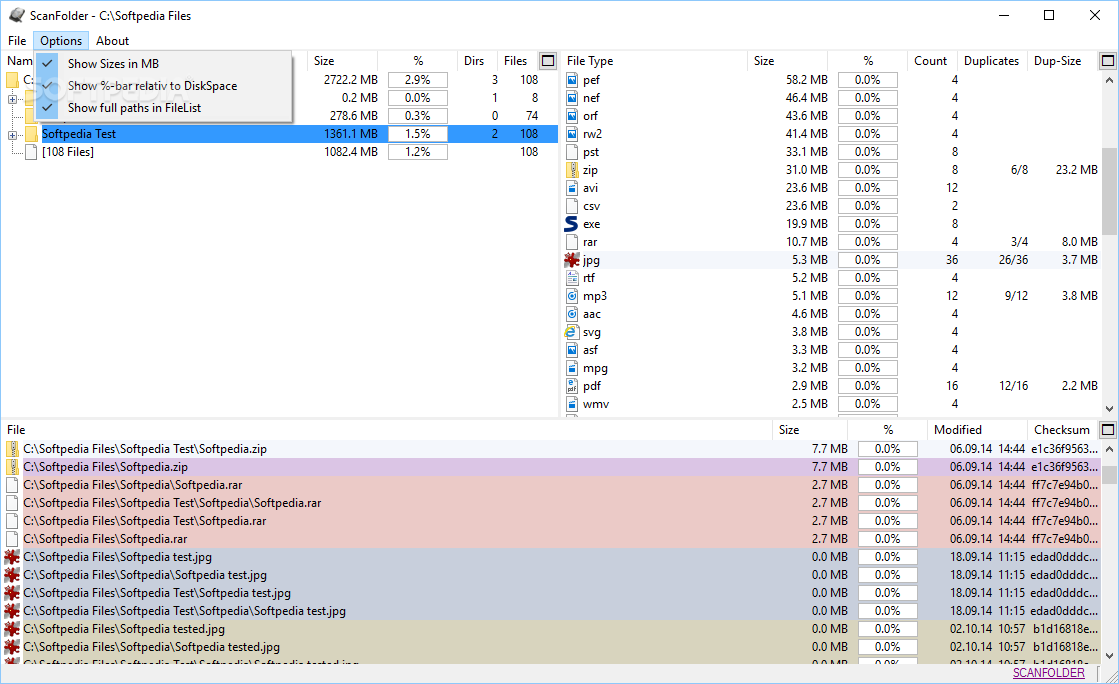
Task: Toggle Show full paths in FileList
Action: click(163, 108)
